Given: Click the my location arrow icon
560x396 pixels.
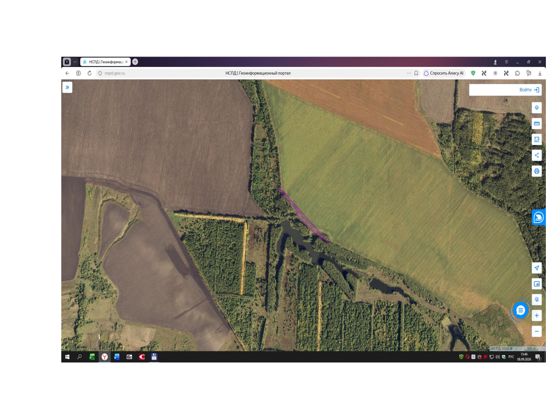Looking at the screenshot, I should (x=536, y=268).
